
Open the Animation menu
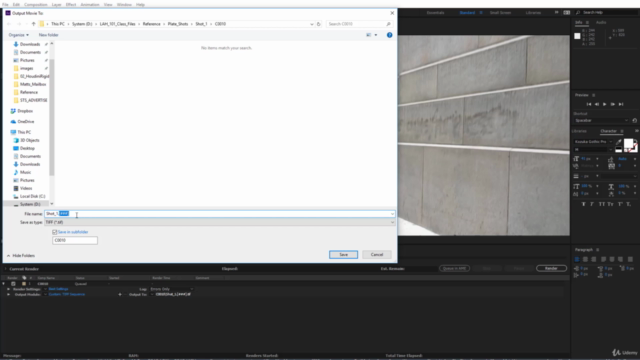point(90,4)
